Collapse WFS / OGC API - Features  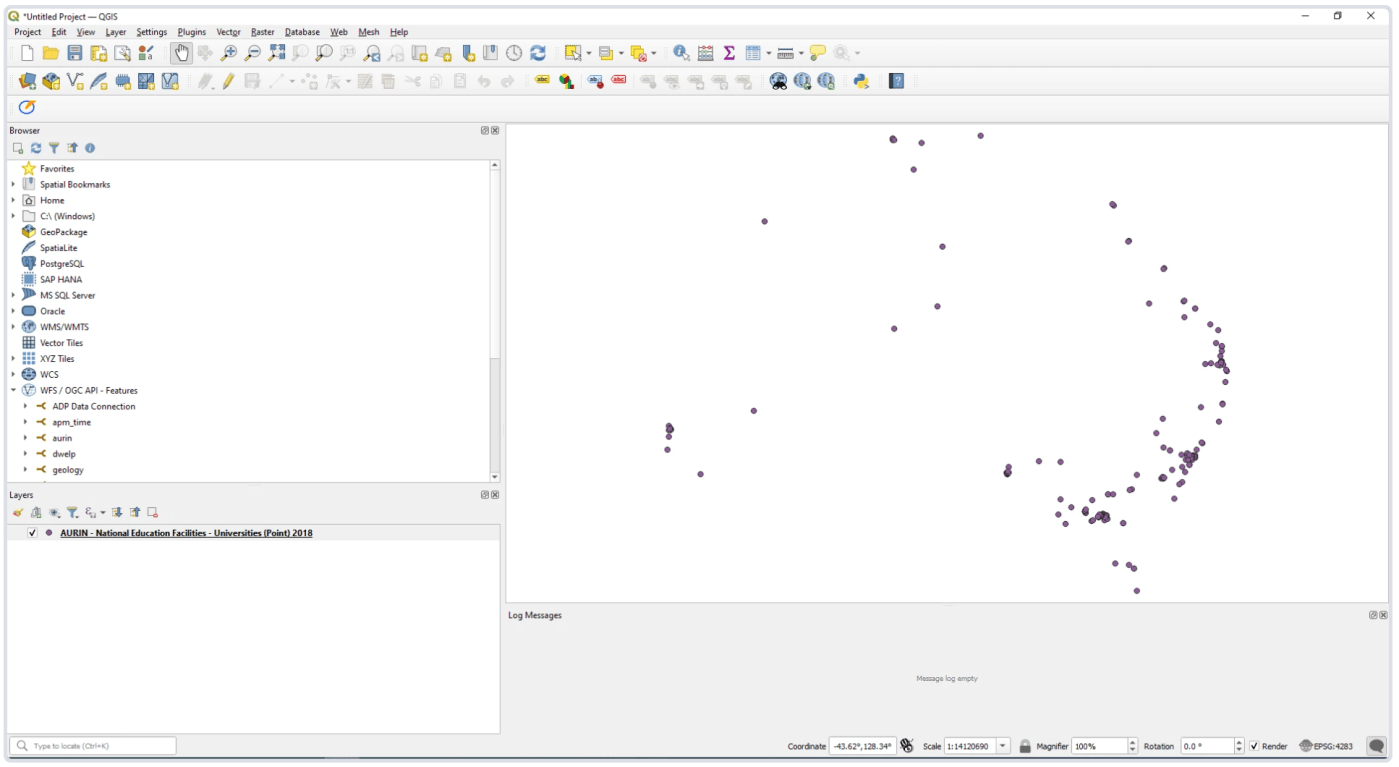(x=11, y=390)
